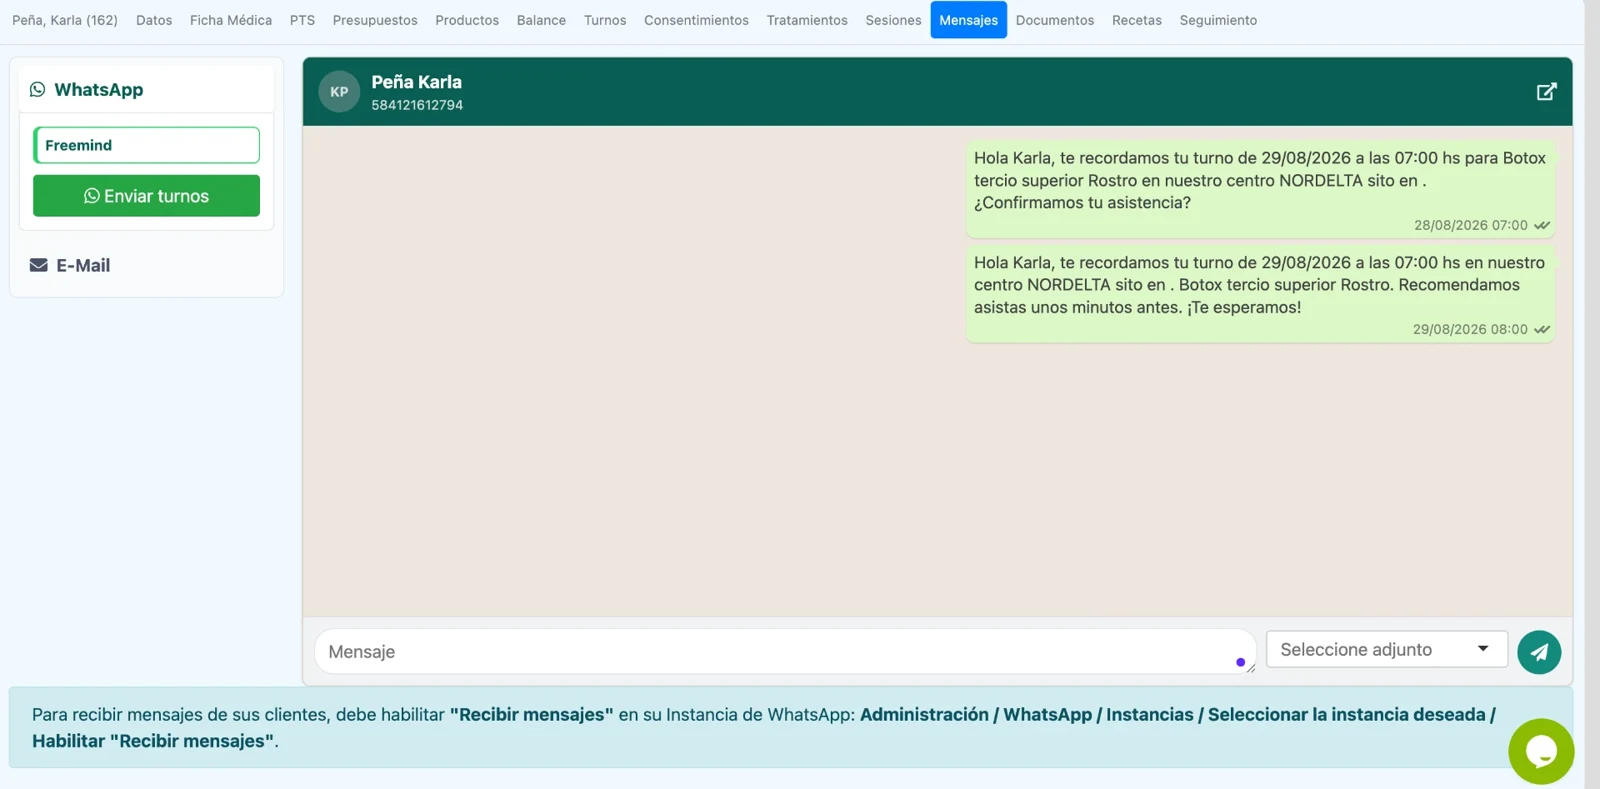Open the Consentimientos tab

pyautogui.click(x=696, y=20)
